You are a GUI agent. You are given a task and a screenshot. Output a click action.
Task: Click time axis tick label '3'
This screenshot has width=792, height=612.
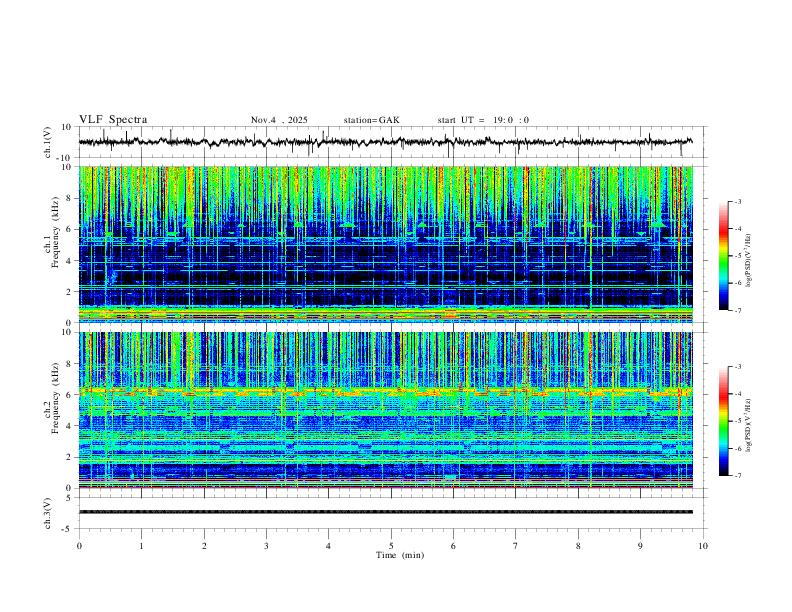266,546
